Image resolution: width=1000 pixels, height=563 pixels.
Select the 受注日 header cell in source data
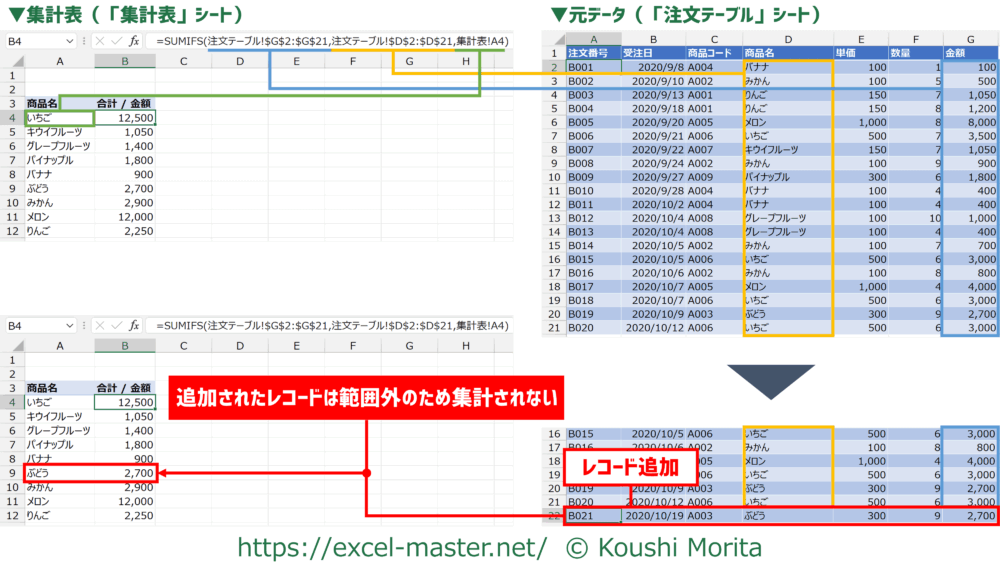(x=650, y=52)
